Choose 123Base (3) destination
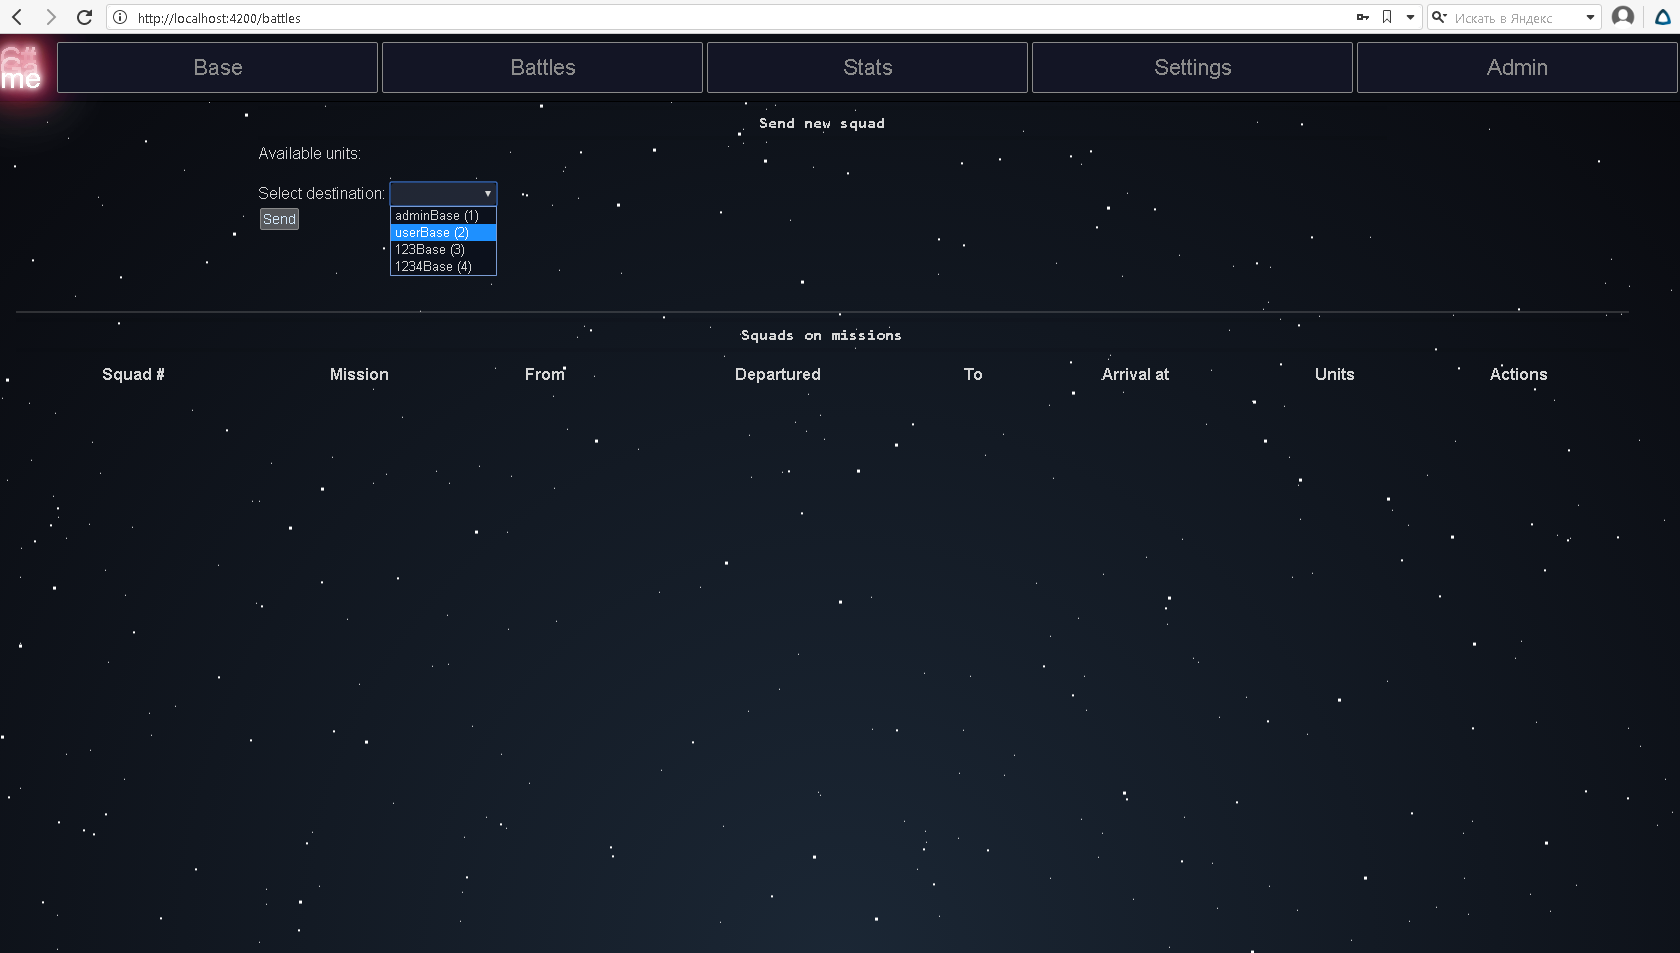The image size is (1680, 953). [x=443, y=250]
